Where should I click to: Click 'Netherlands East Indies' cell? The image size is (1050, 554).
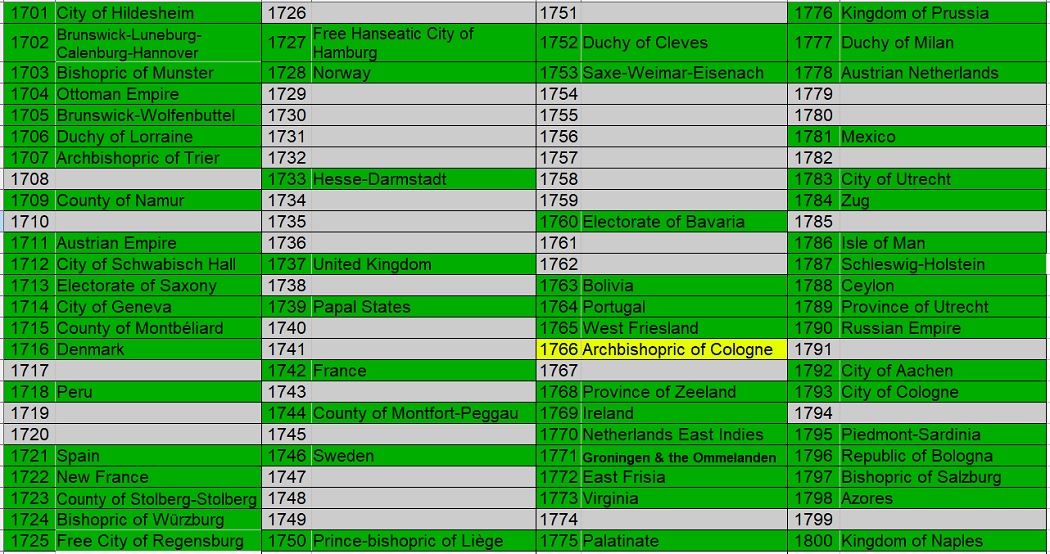tap(684, 435)
